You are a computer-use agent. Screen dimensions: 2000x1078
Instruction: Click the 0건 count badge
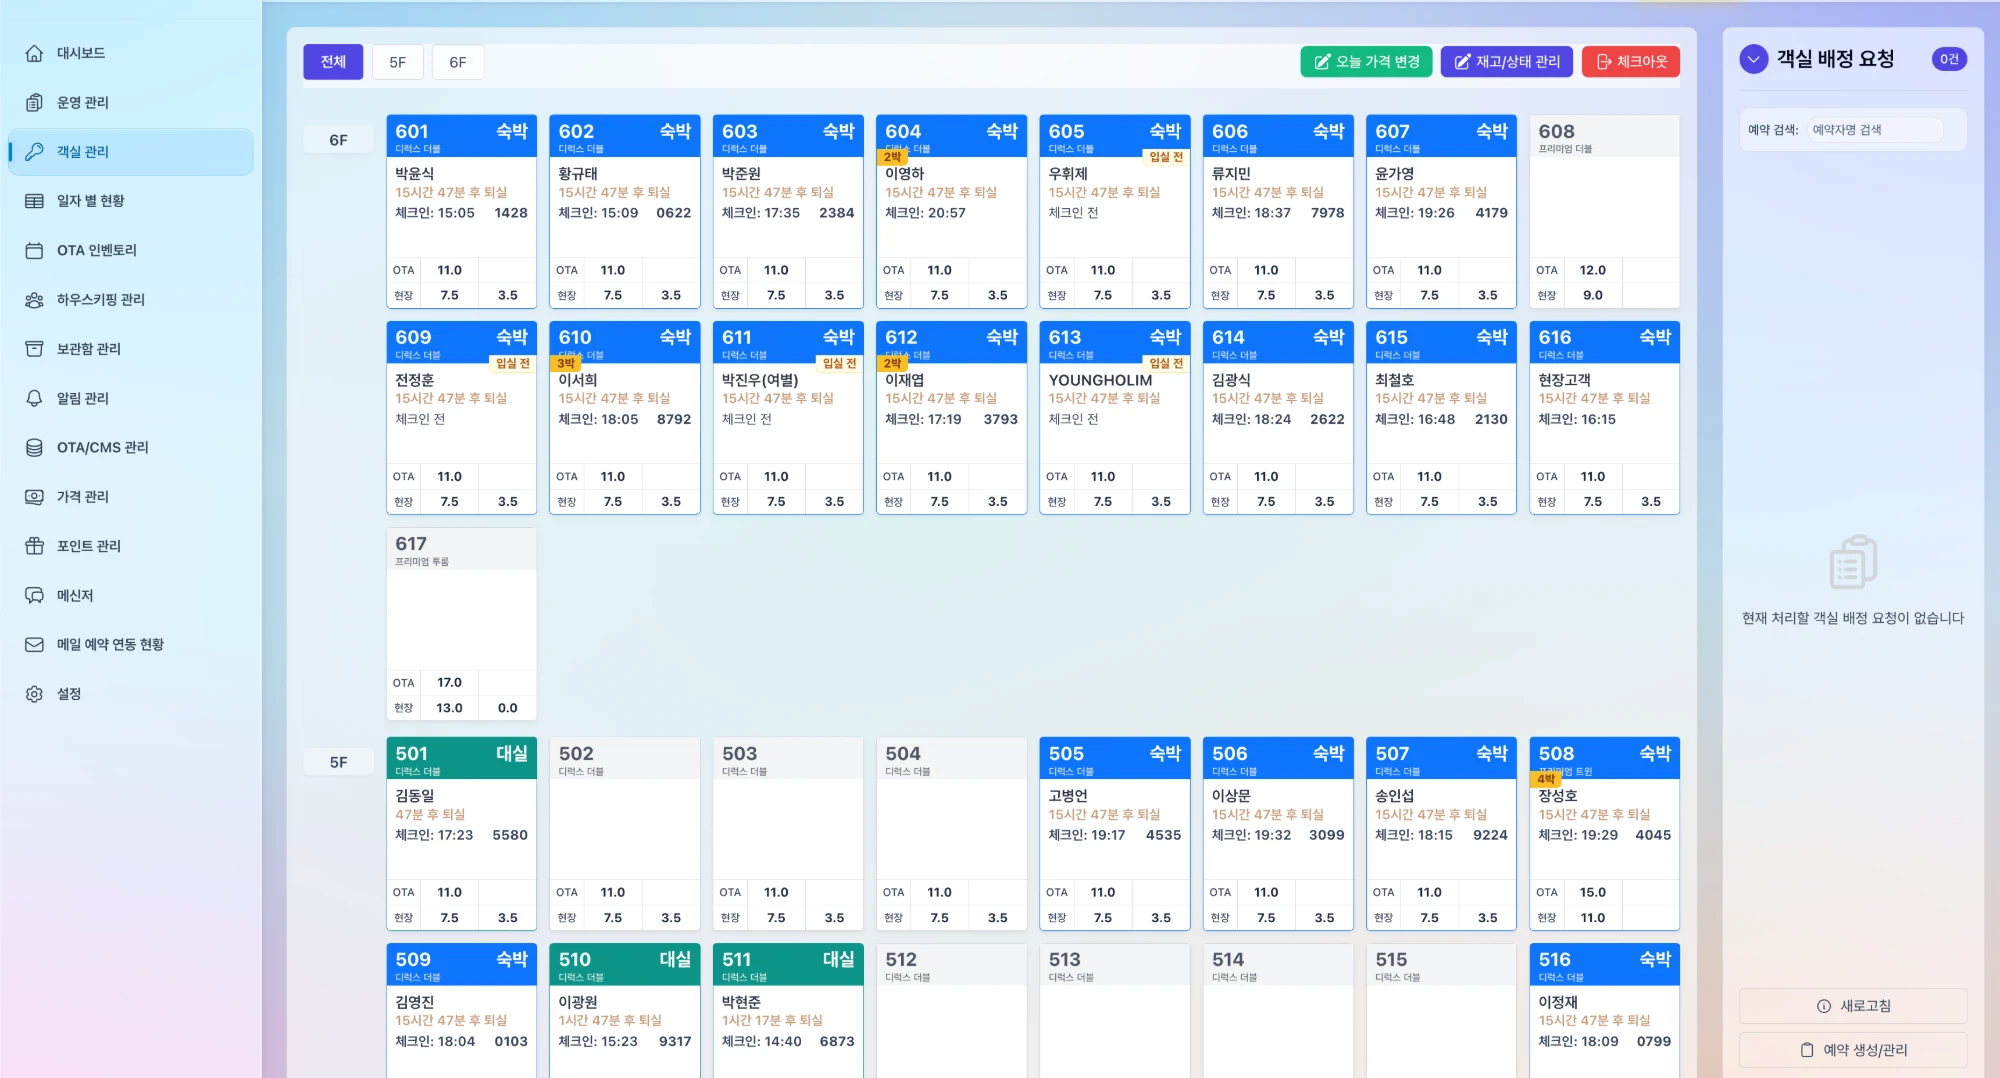pyautogui.click(x=1949, y=59)
